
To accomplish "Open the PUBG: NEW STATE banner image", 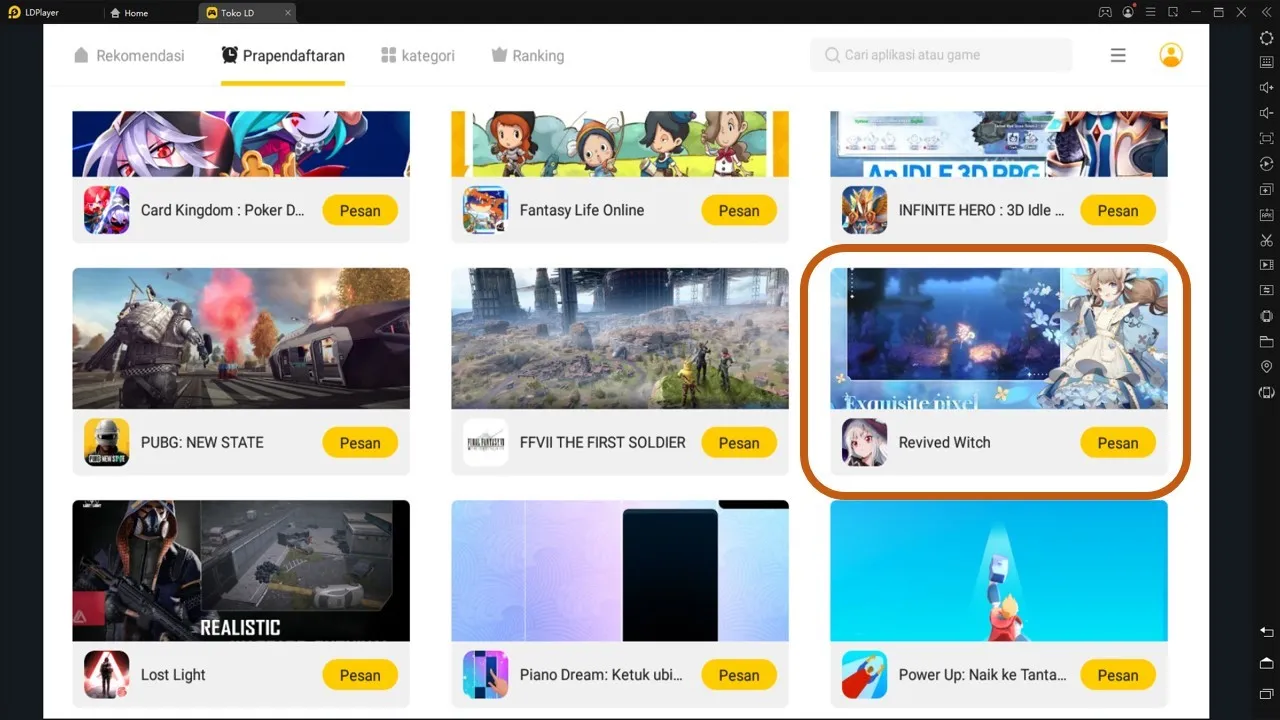I will coord(241,338).
